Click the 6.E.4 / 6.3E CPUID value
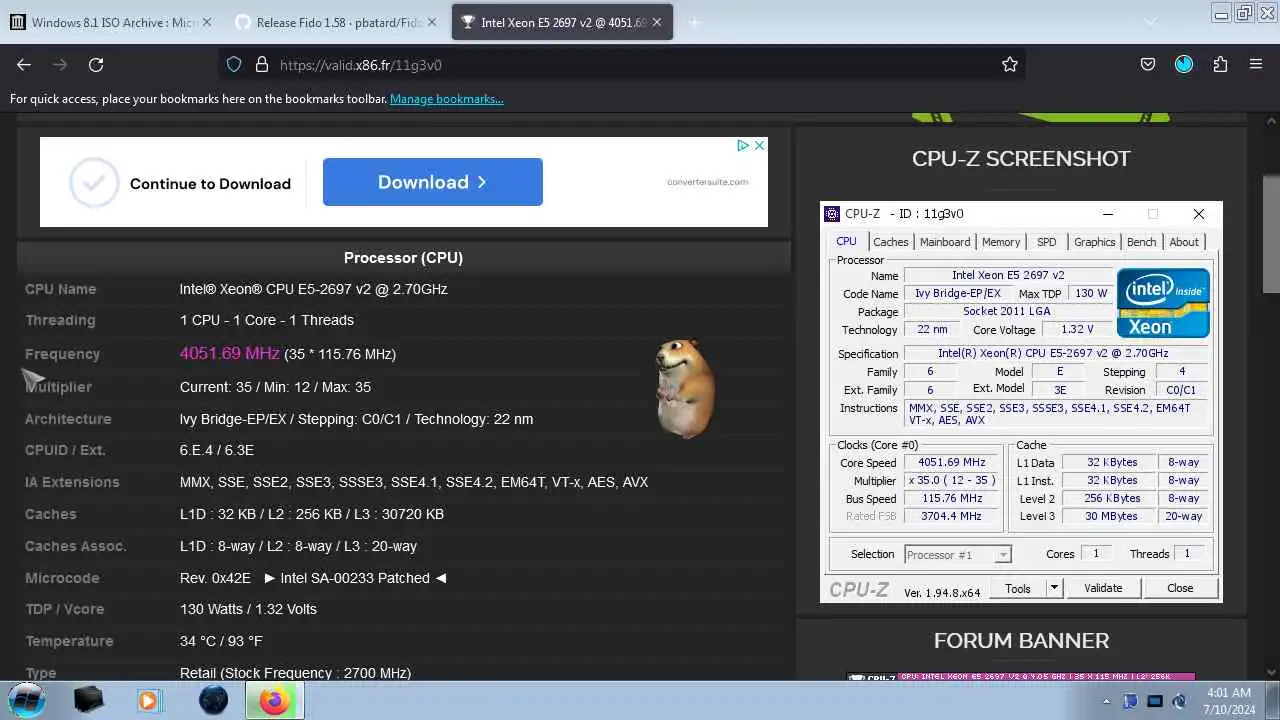The height and width of the screenshot is (720, 1280). tap(217, 450)
